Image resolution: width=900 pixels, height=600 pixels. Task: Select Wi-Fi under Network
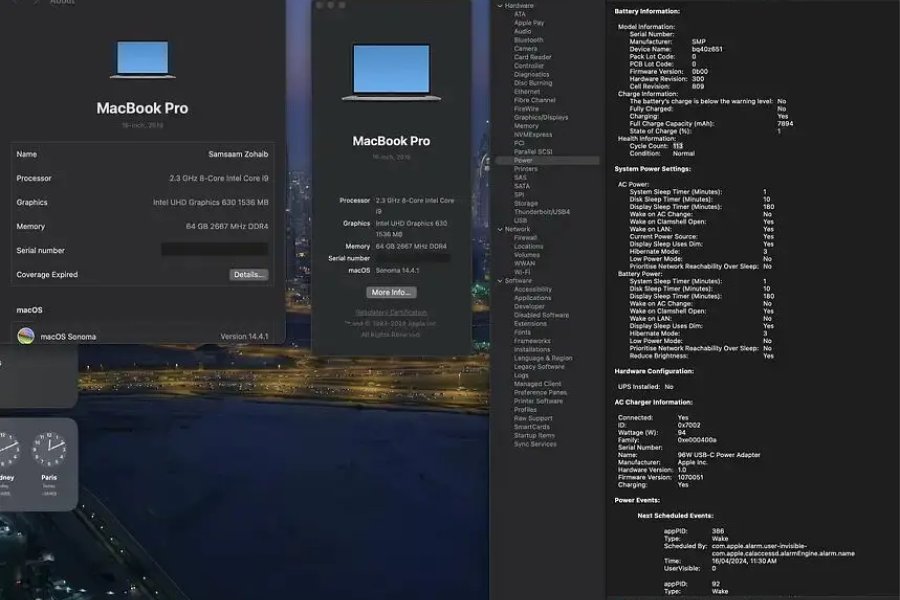point(522,272)
